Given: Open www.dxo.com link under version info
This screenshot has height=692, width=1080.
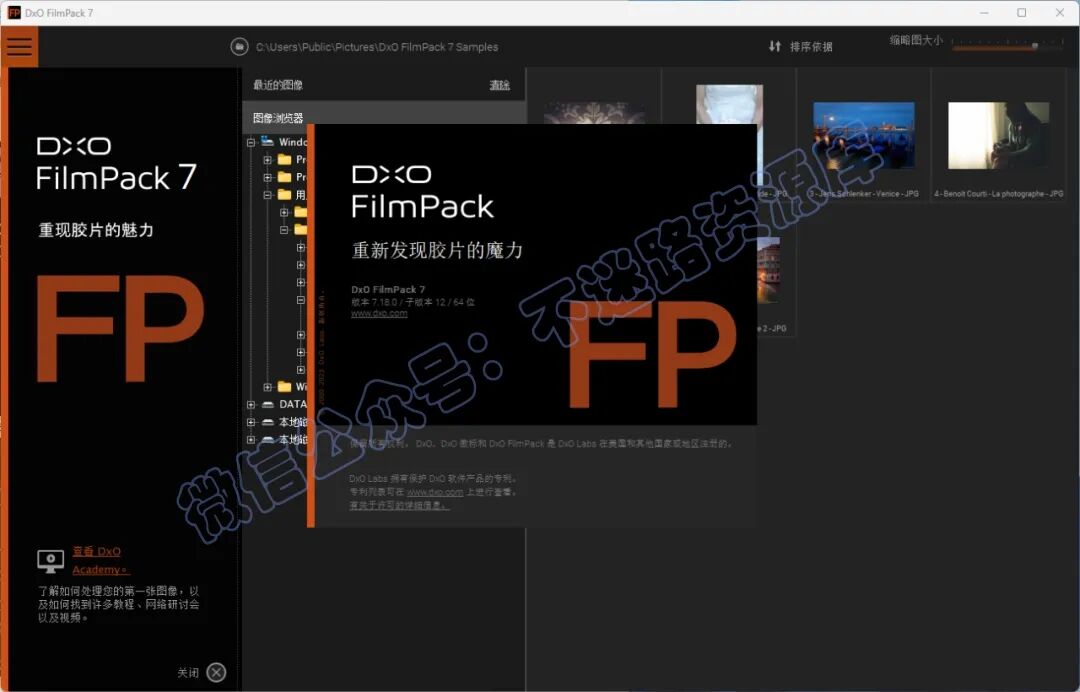Looking at the screenshot, I should click(x=379, y=313).
